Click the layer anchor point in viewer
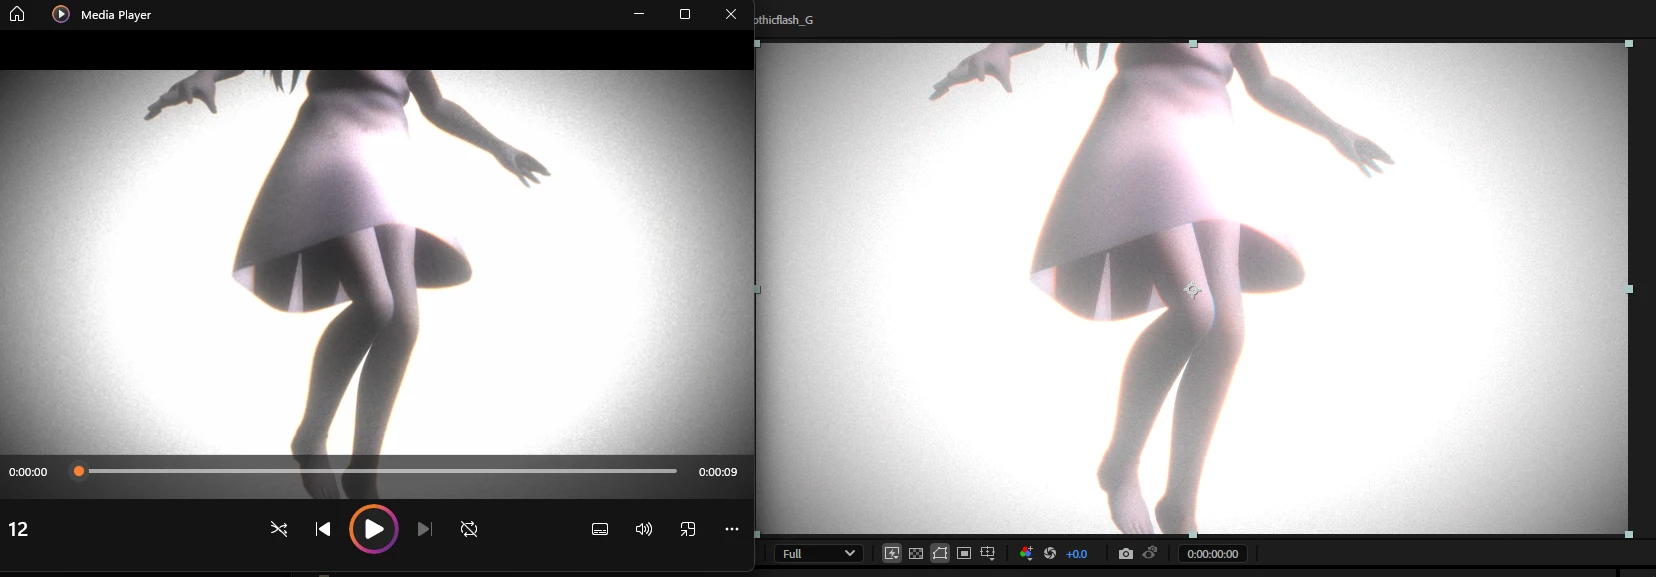 click(1192, 290)
